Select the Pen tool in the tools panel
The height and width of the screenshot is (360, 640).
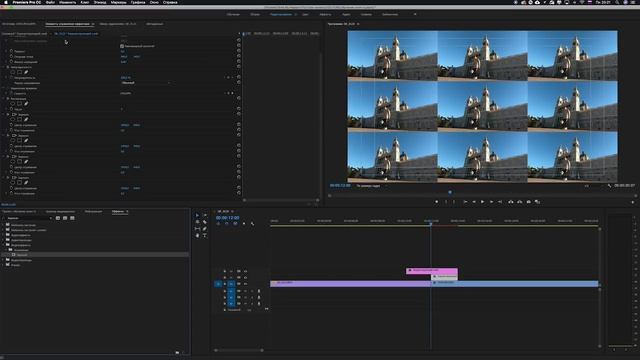tap(204, 229)
